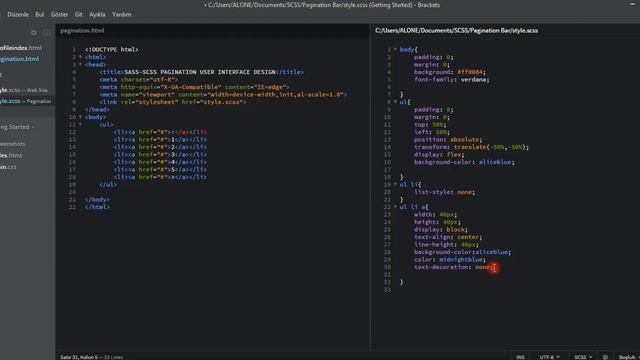The image size is (640, 360).
Task: Click the list item containing 3
Action: (160, 154)
